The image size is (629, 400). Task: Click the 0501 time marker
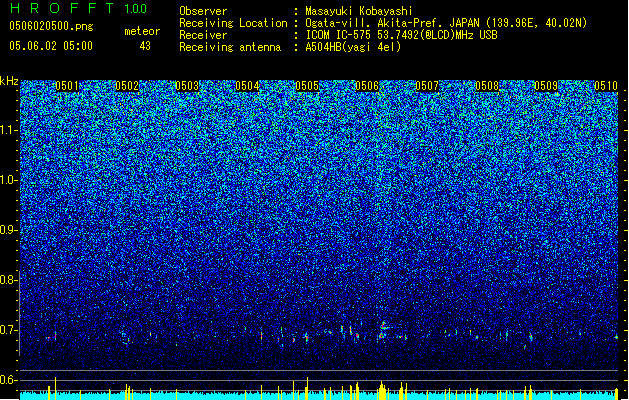67,86
